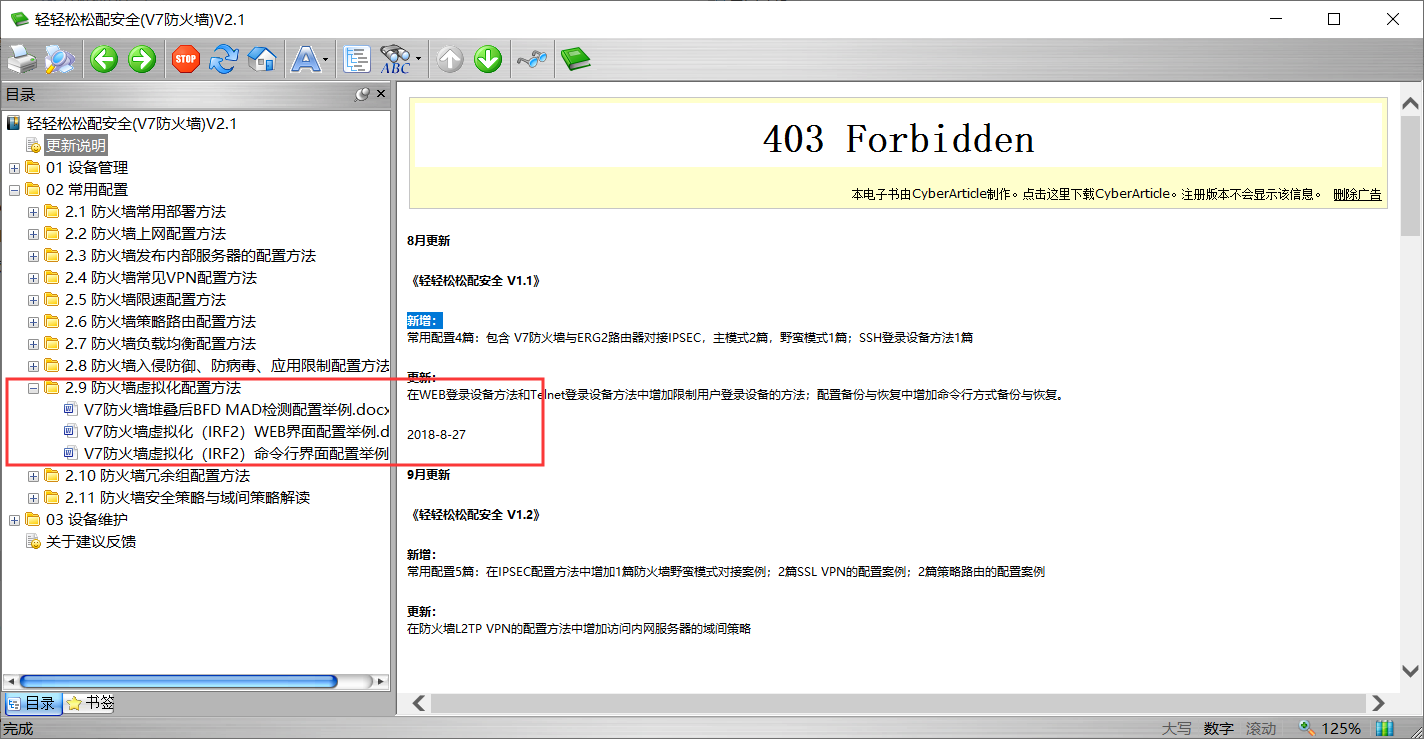
Task: Click the 125% zoom level in status bar
Action: coord(1341,728)
